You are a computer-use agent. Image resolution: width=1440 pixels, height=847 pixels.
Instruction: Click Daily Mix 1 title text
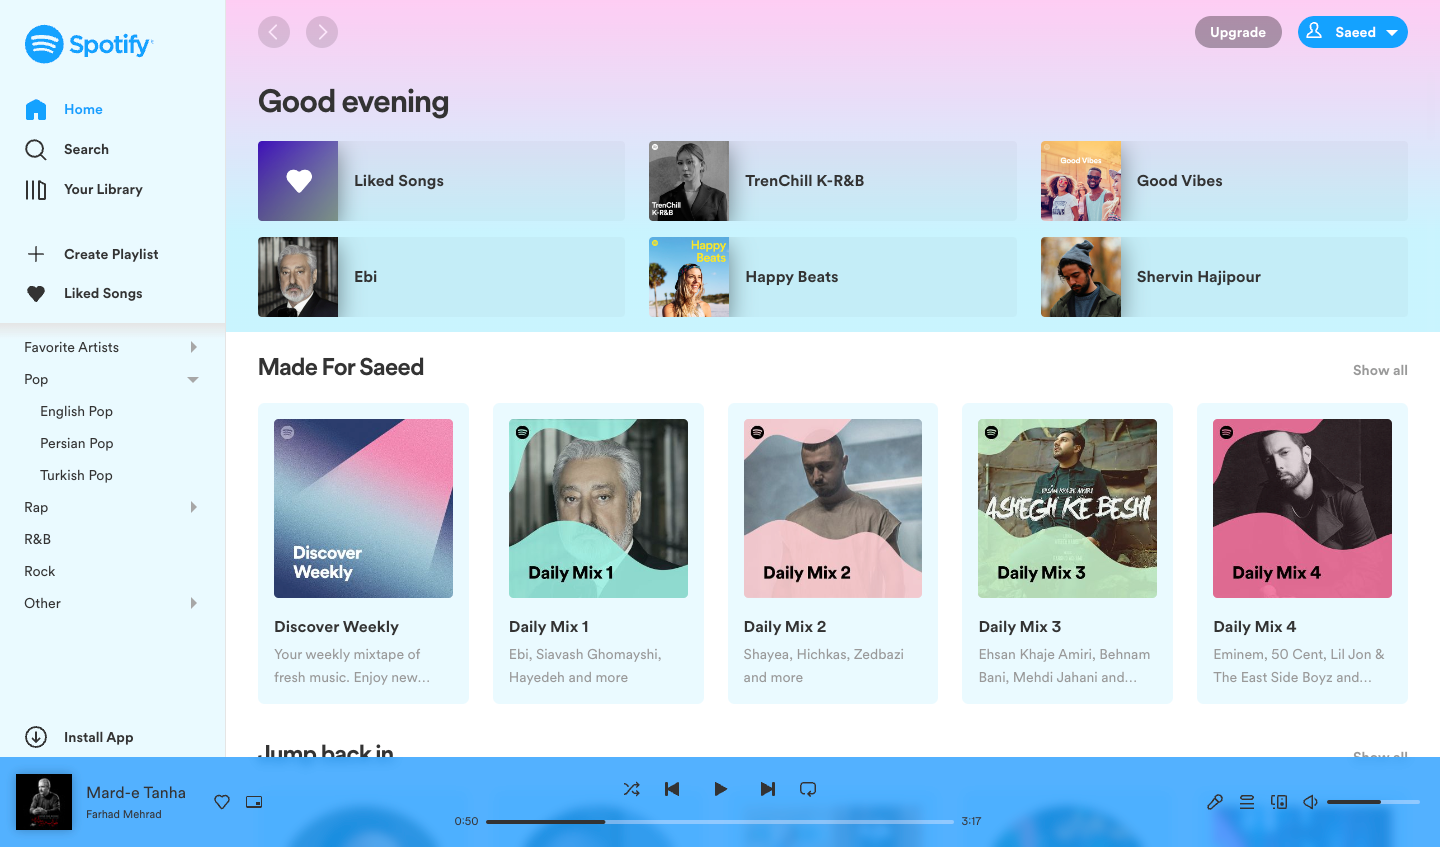(x=549, y=626)
